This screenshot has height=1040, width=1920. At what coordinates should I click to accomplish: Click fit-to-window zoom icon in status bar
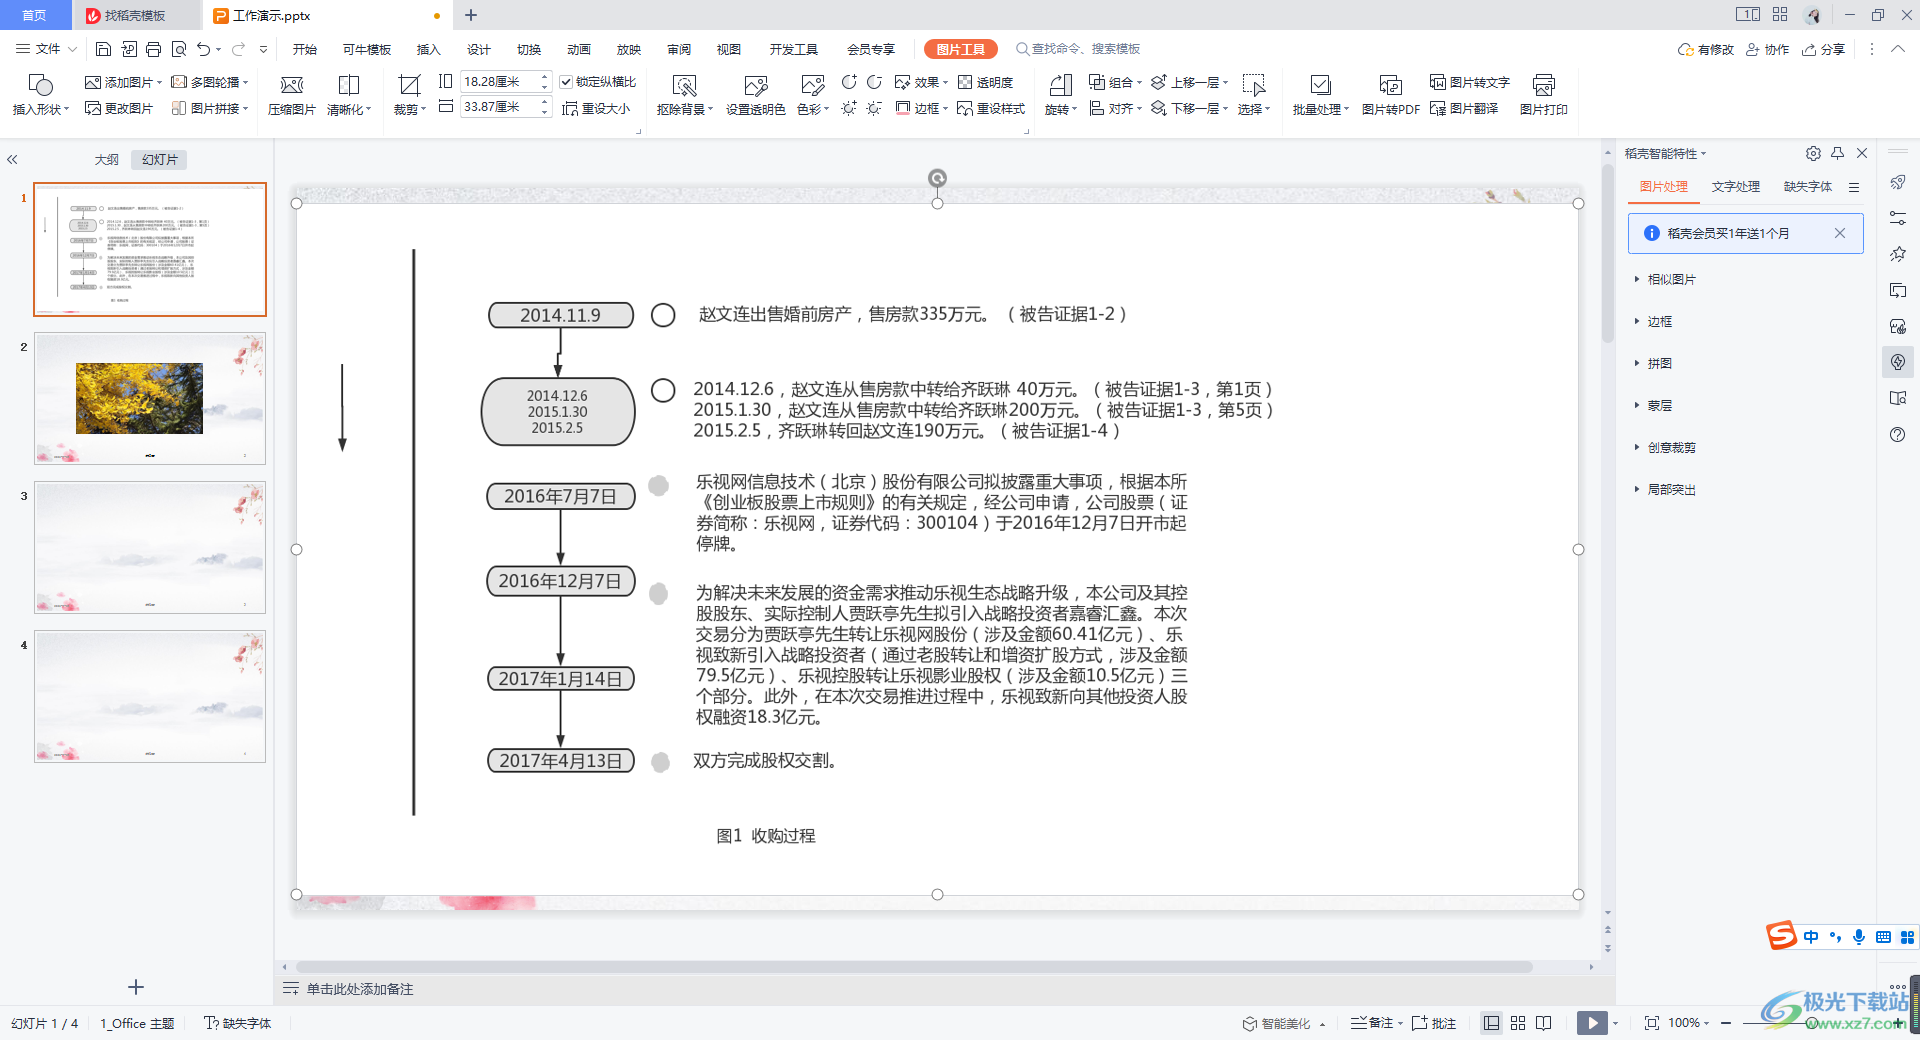1652,1022
